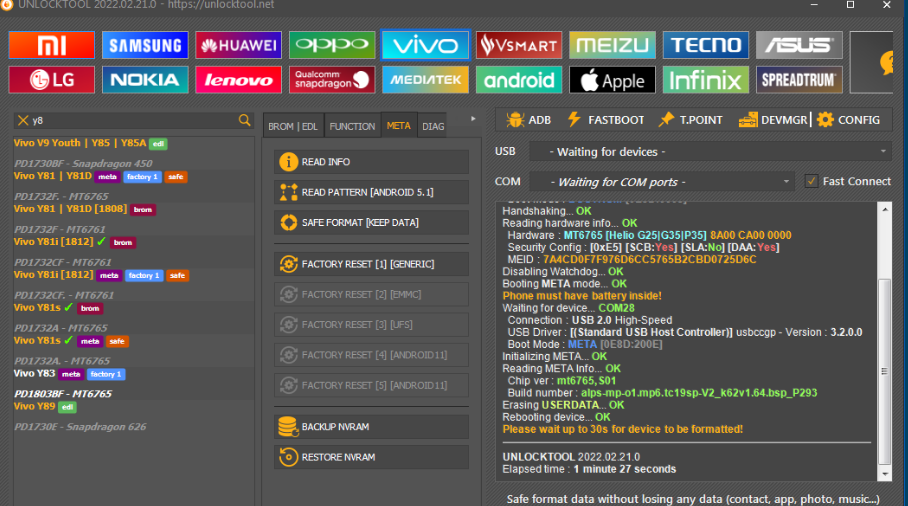Viewport: 908px width, 506px height.
Task: Click the search magnifier icon
Action: pos(244,120)
